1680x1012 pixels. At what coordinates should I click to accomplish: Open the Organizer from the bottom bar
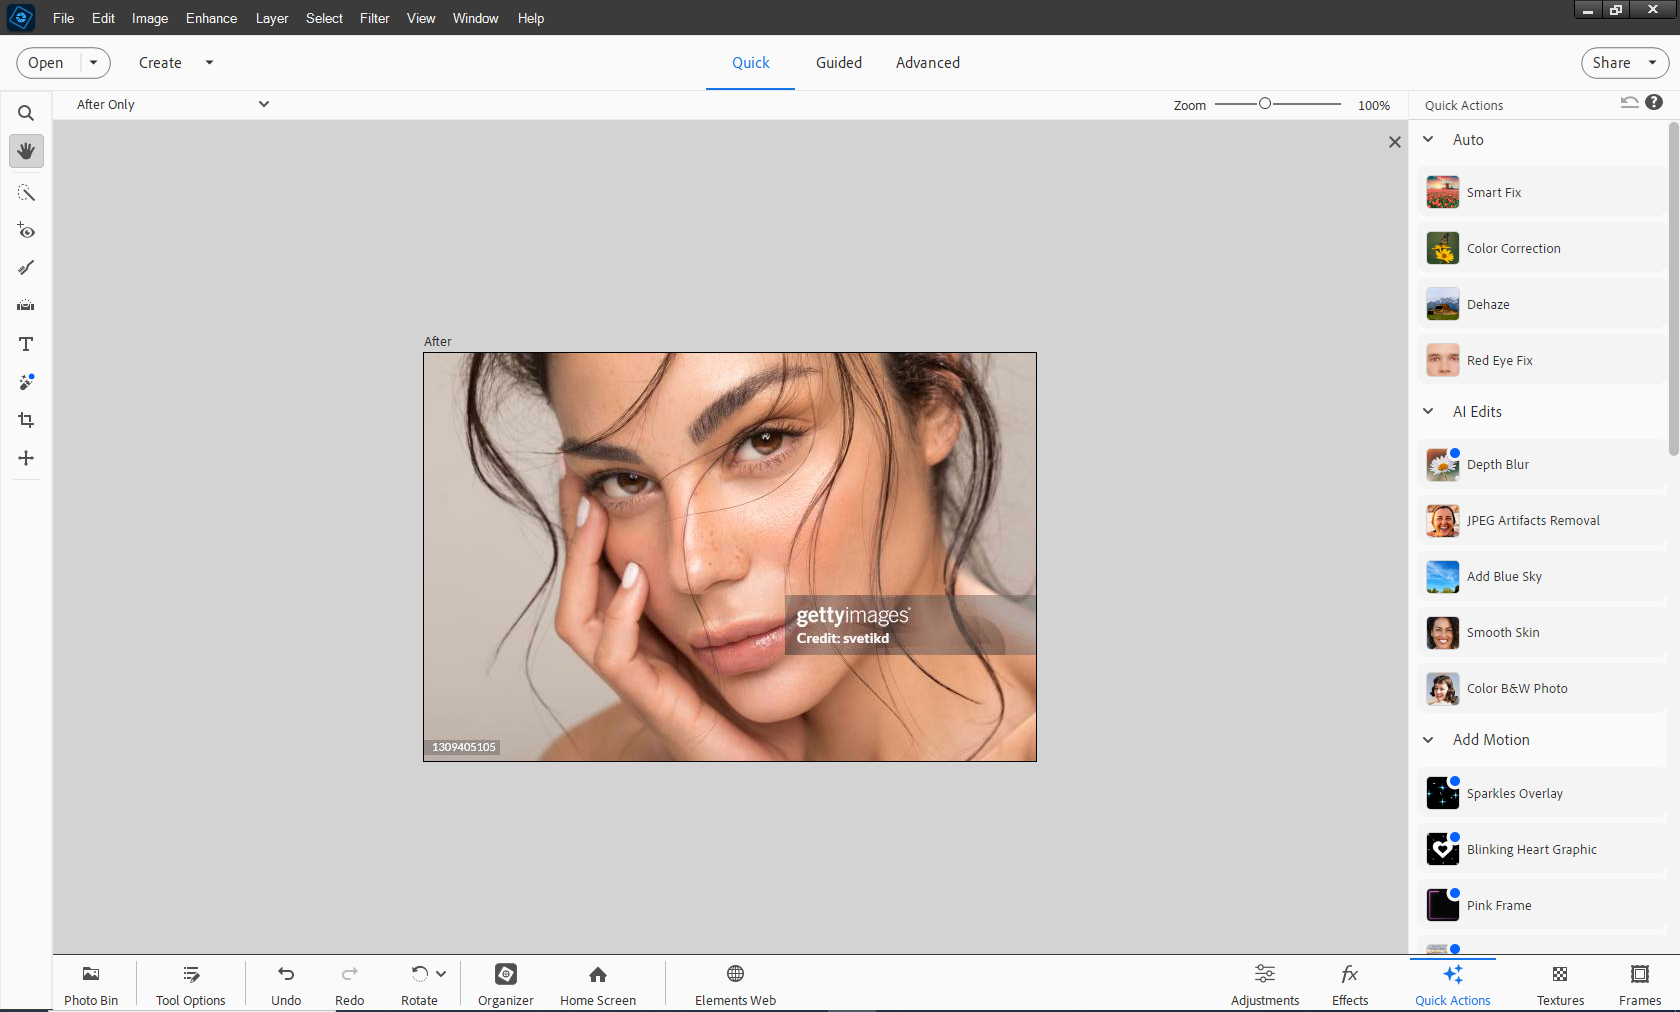pyautogui.click(x=505, y=984)
